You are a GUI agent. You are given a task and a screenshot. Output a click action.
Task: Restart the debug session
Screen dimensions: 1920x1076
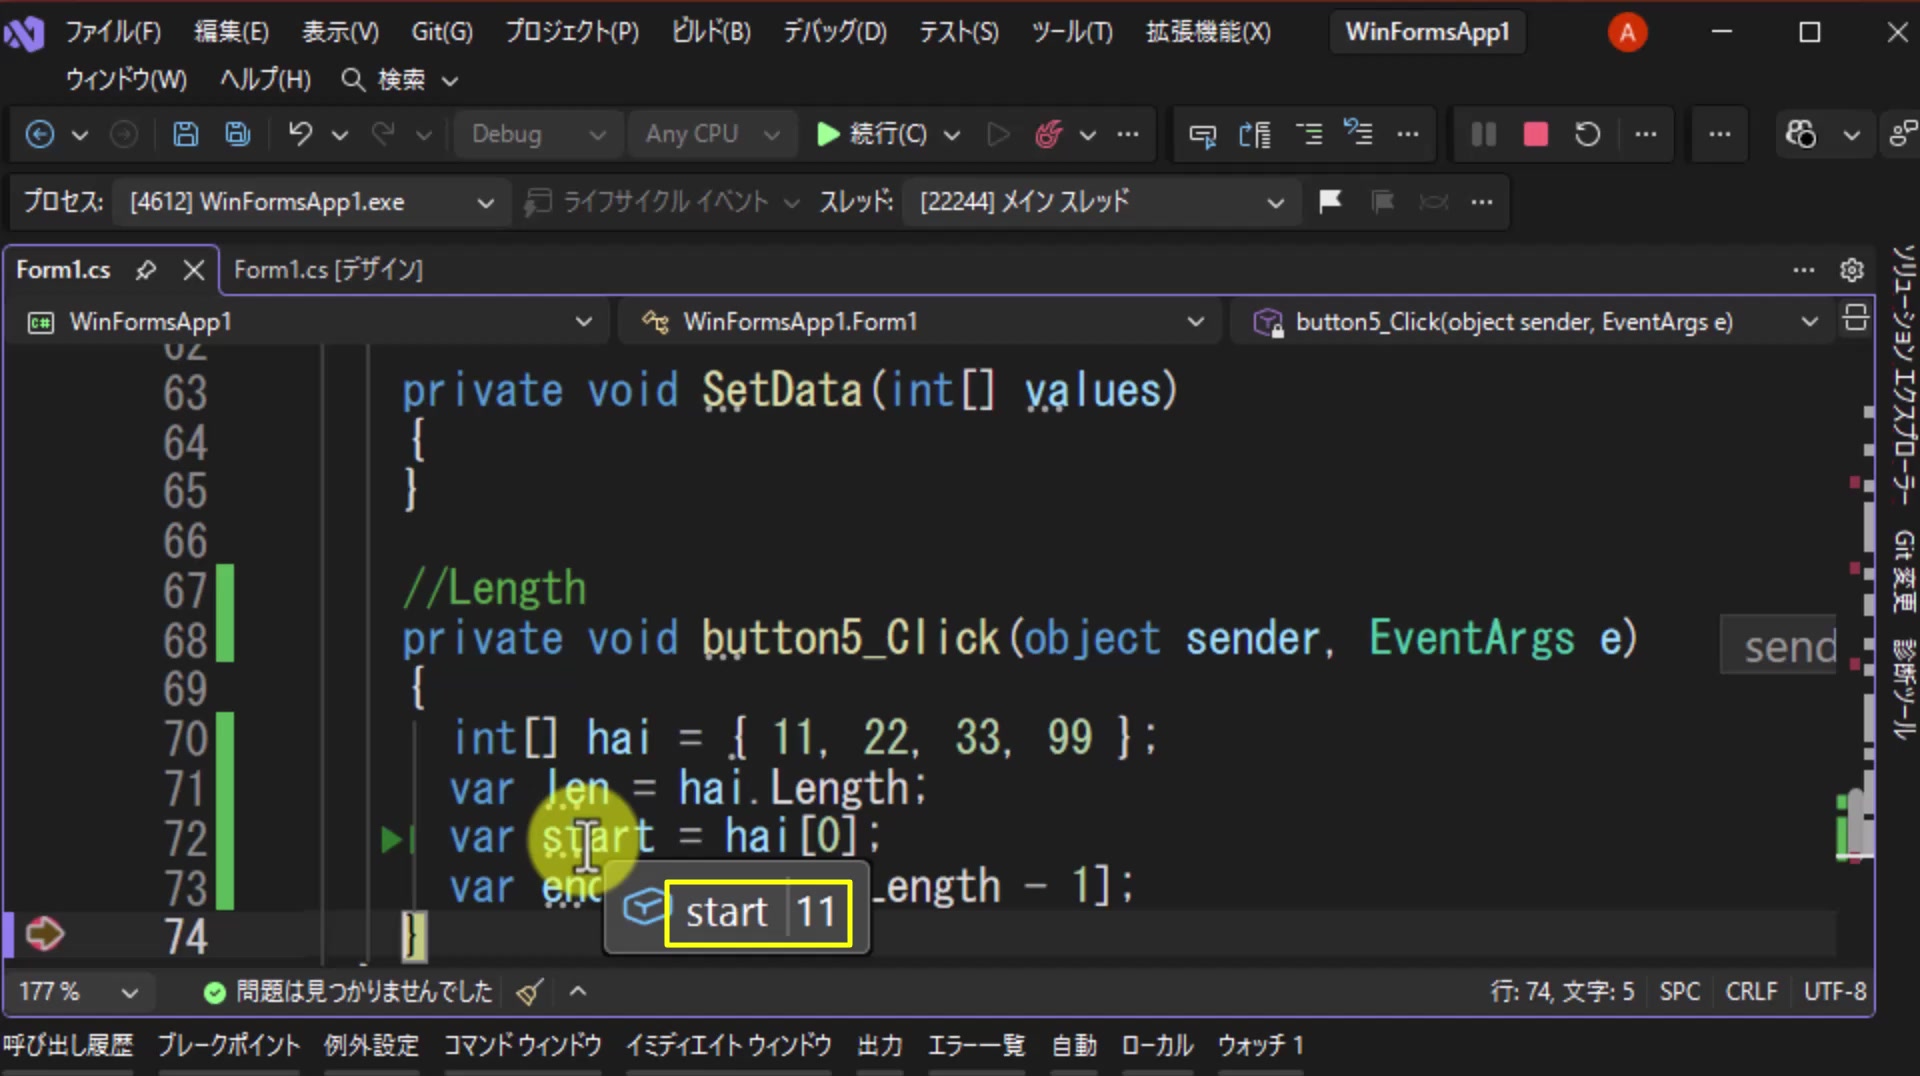coord(1588,134)
